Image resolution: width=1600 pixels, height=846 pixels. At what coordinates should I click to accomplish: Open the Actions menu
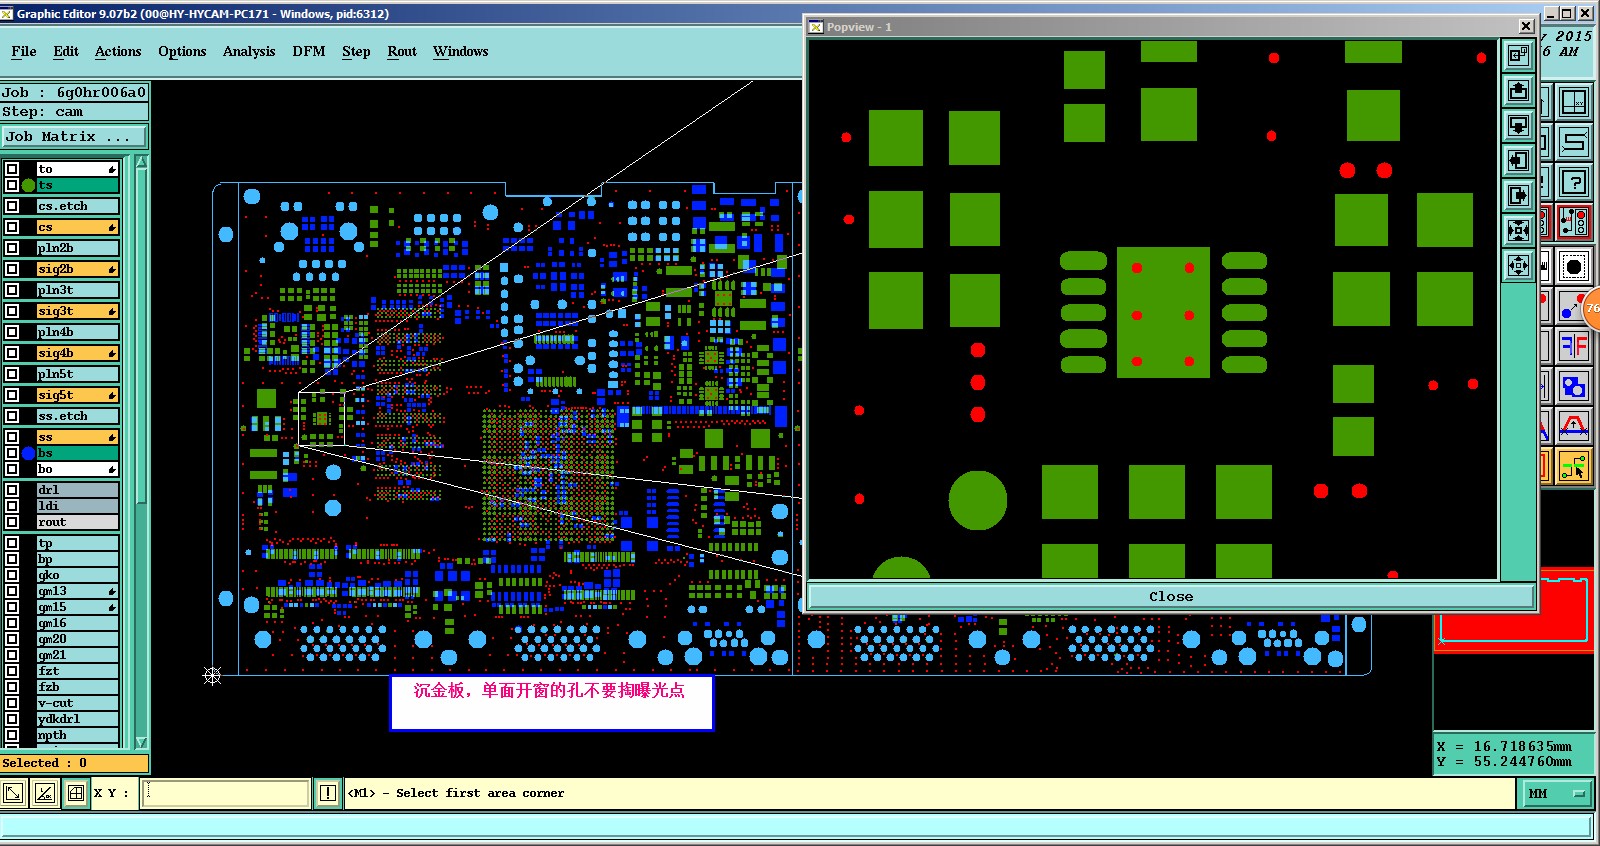click(x=118, y=52)
